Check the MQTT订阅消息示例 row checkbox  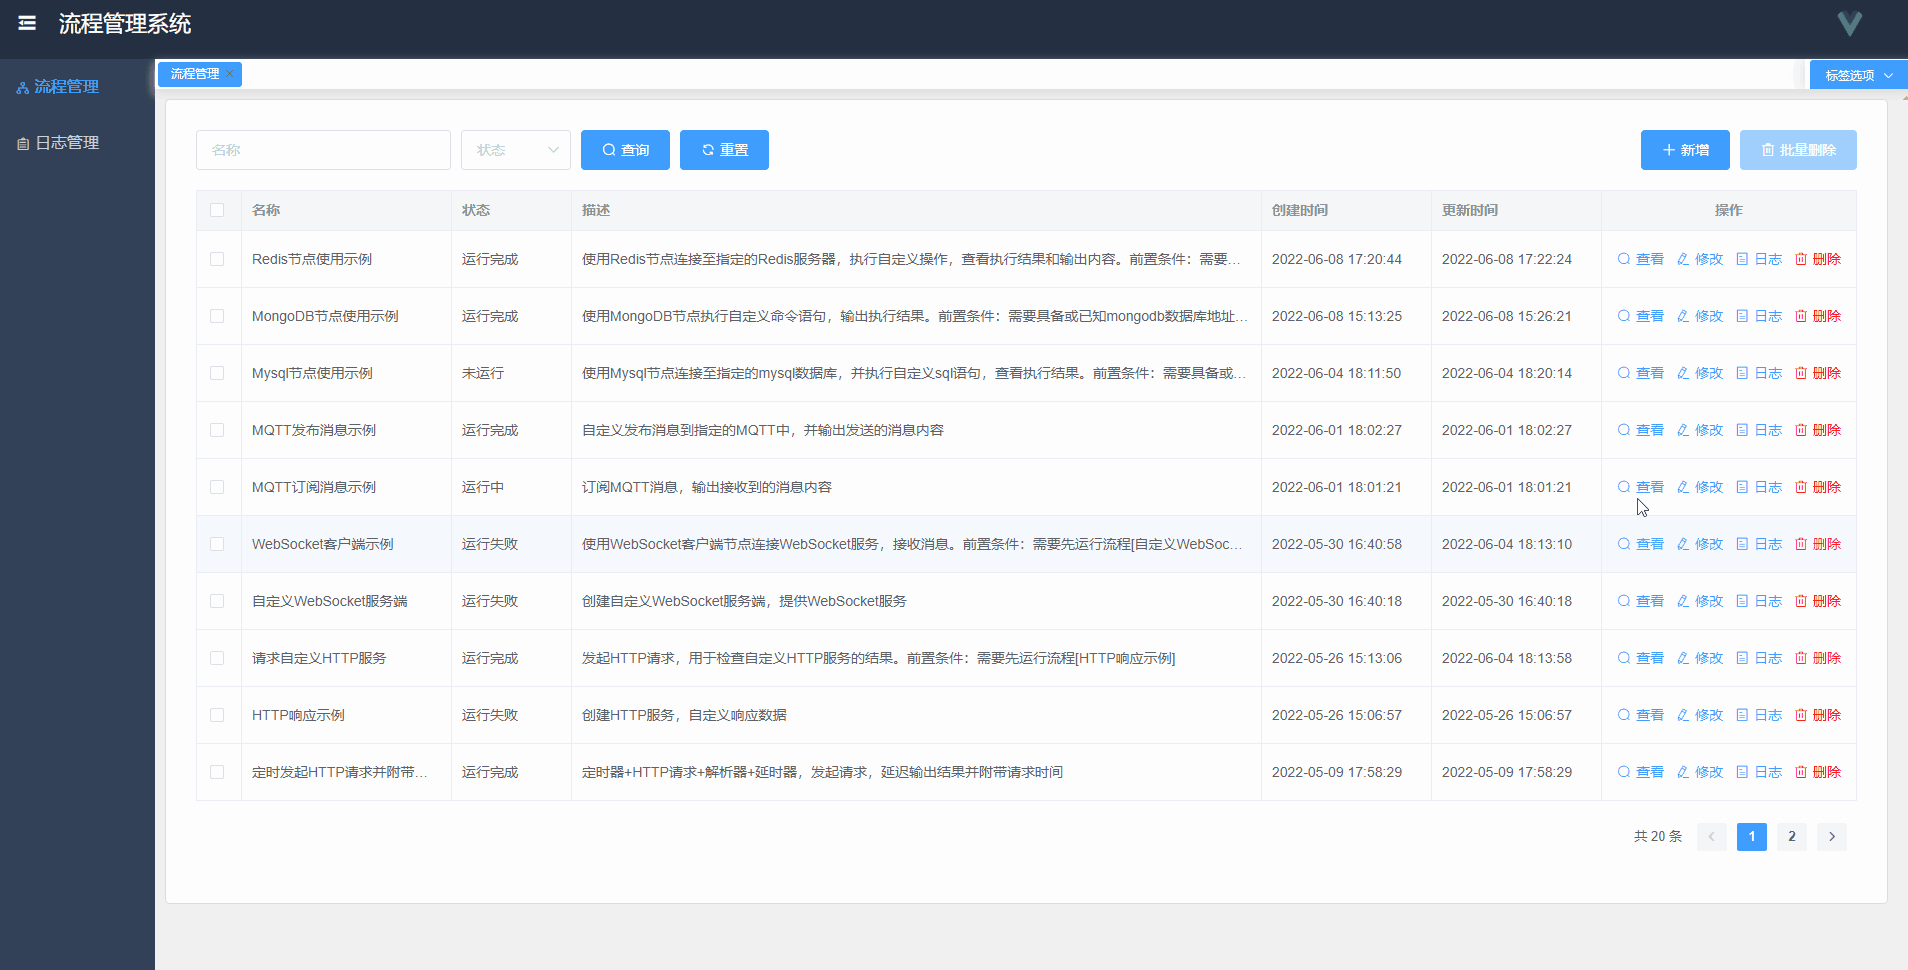(x=217, y=487)
